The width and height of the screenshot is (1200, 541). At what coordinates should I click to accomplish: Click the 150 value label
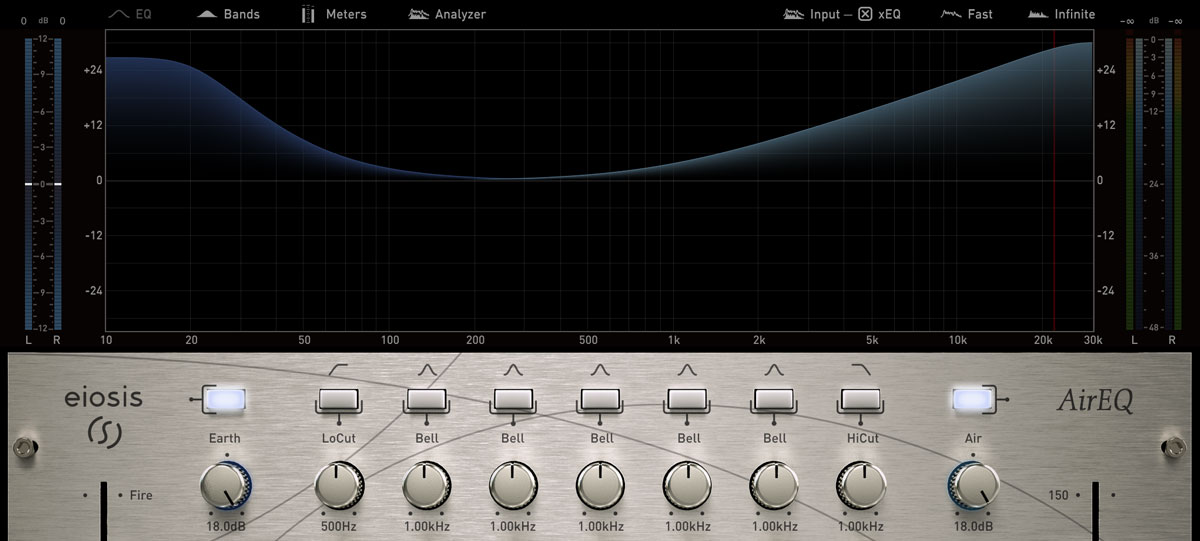pos(1059,495)
